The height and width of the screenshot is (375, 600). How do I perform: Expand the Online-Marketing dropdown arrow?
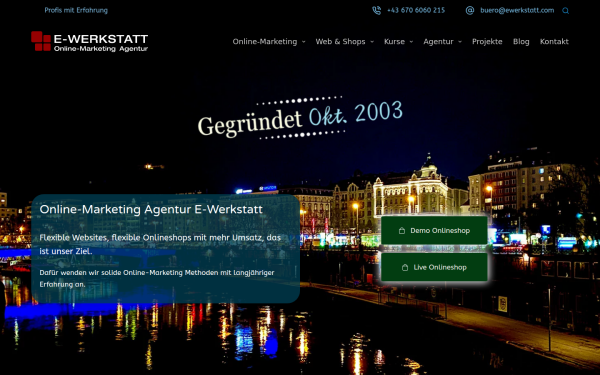click(303, 42)
